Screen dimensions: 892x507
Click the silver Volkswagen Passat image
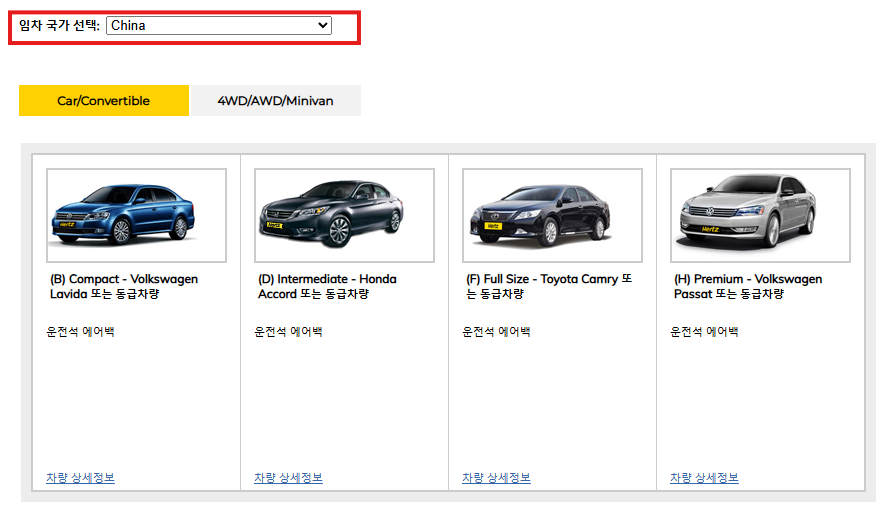point(760,215)
